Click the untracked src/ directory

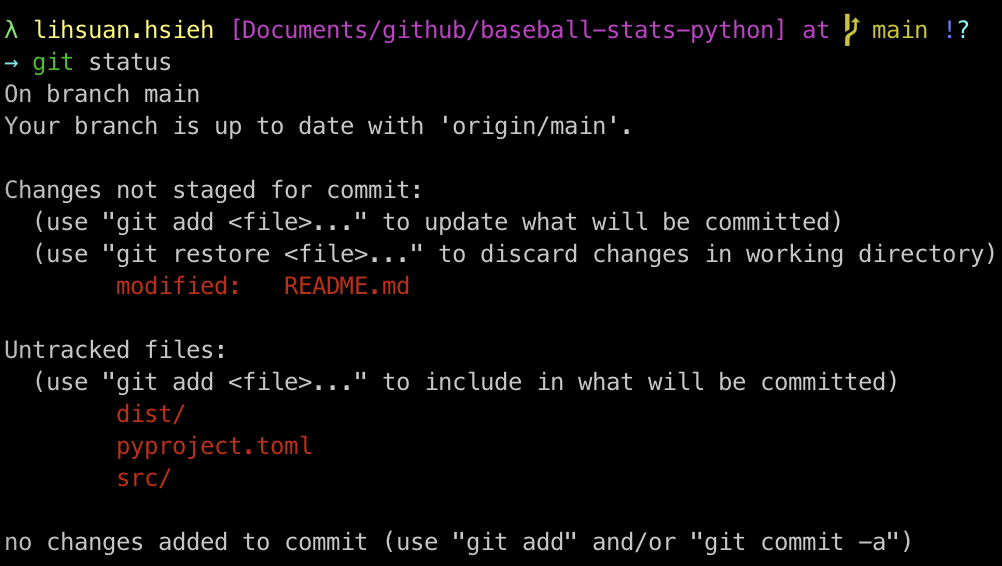[143, 478]
